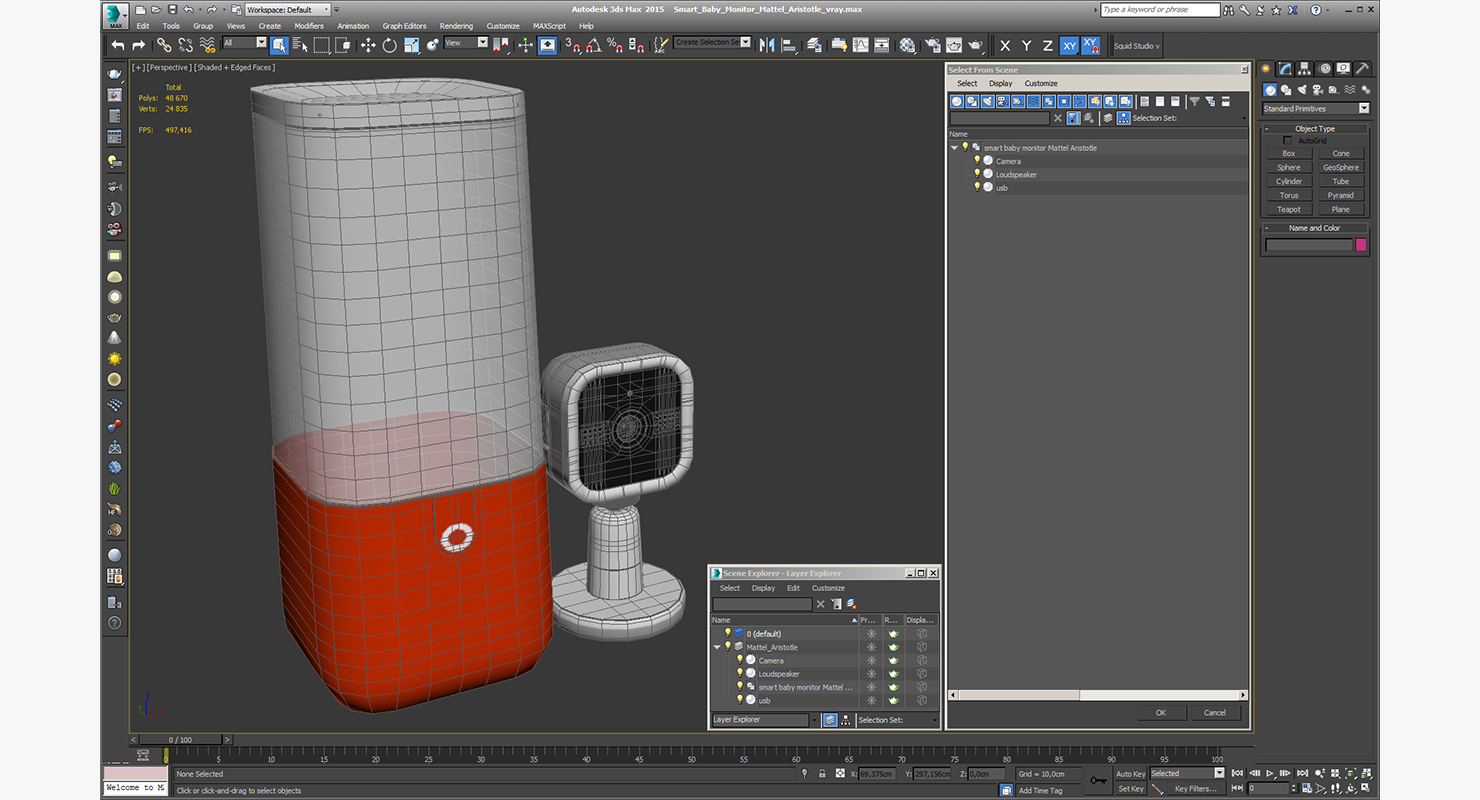Toggle Display Cameras filter in Select From Scene
The image size is (1480, 800).
(1003, 101)
